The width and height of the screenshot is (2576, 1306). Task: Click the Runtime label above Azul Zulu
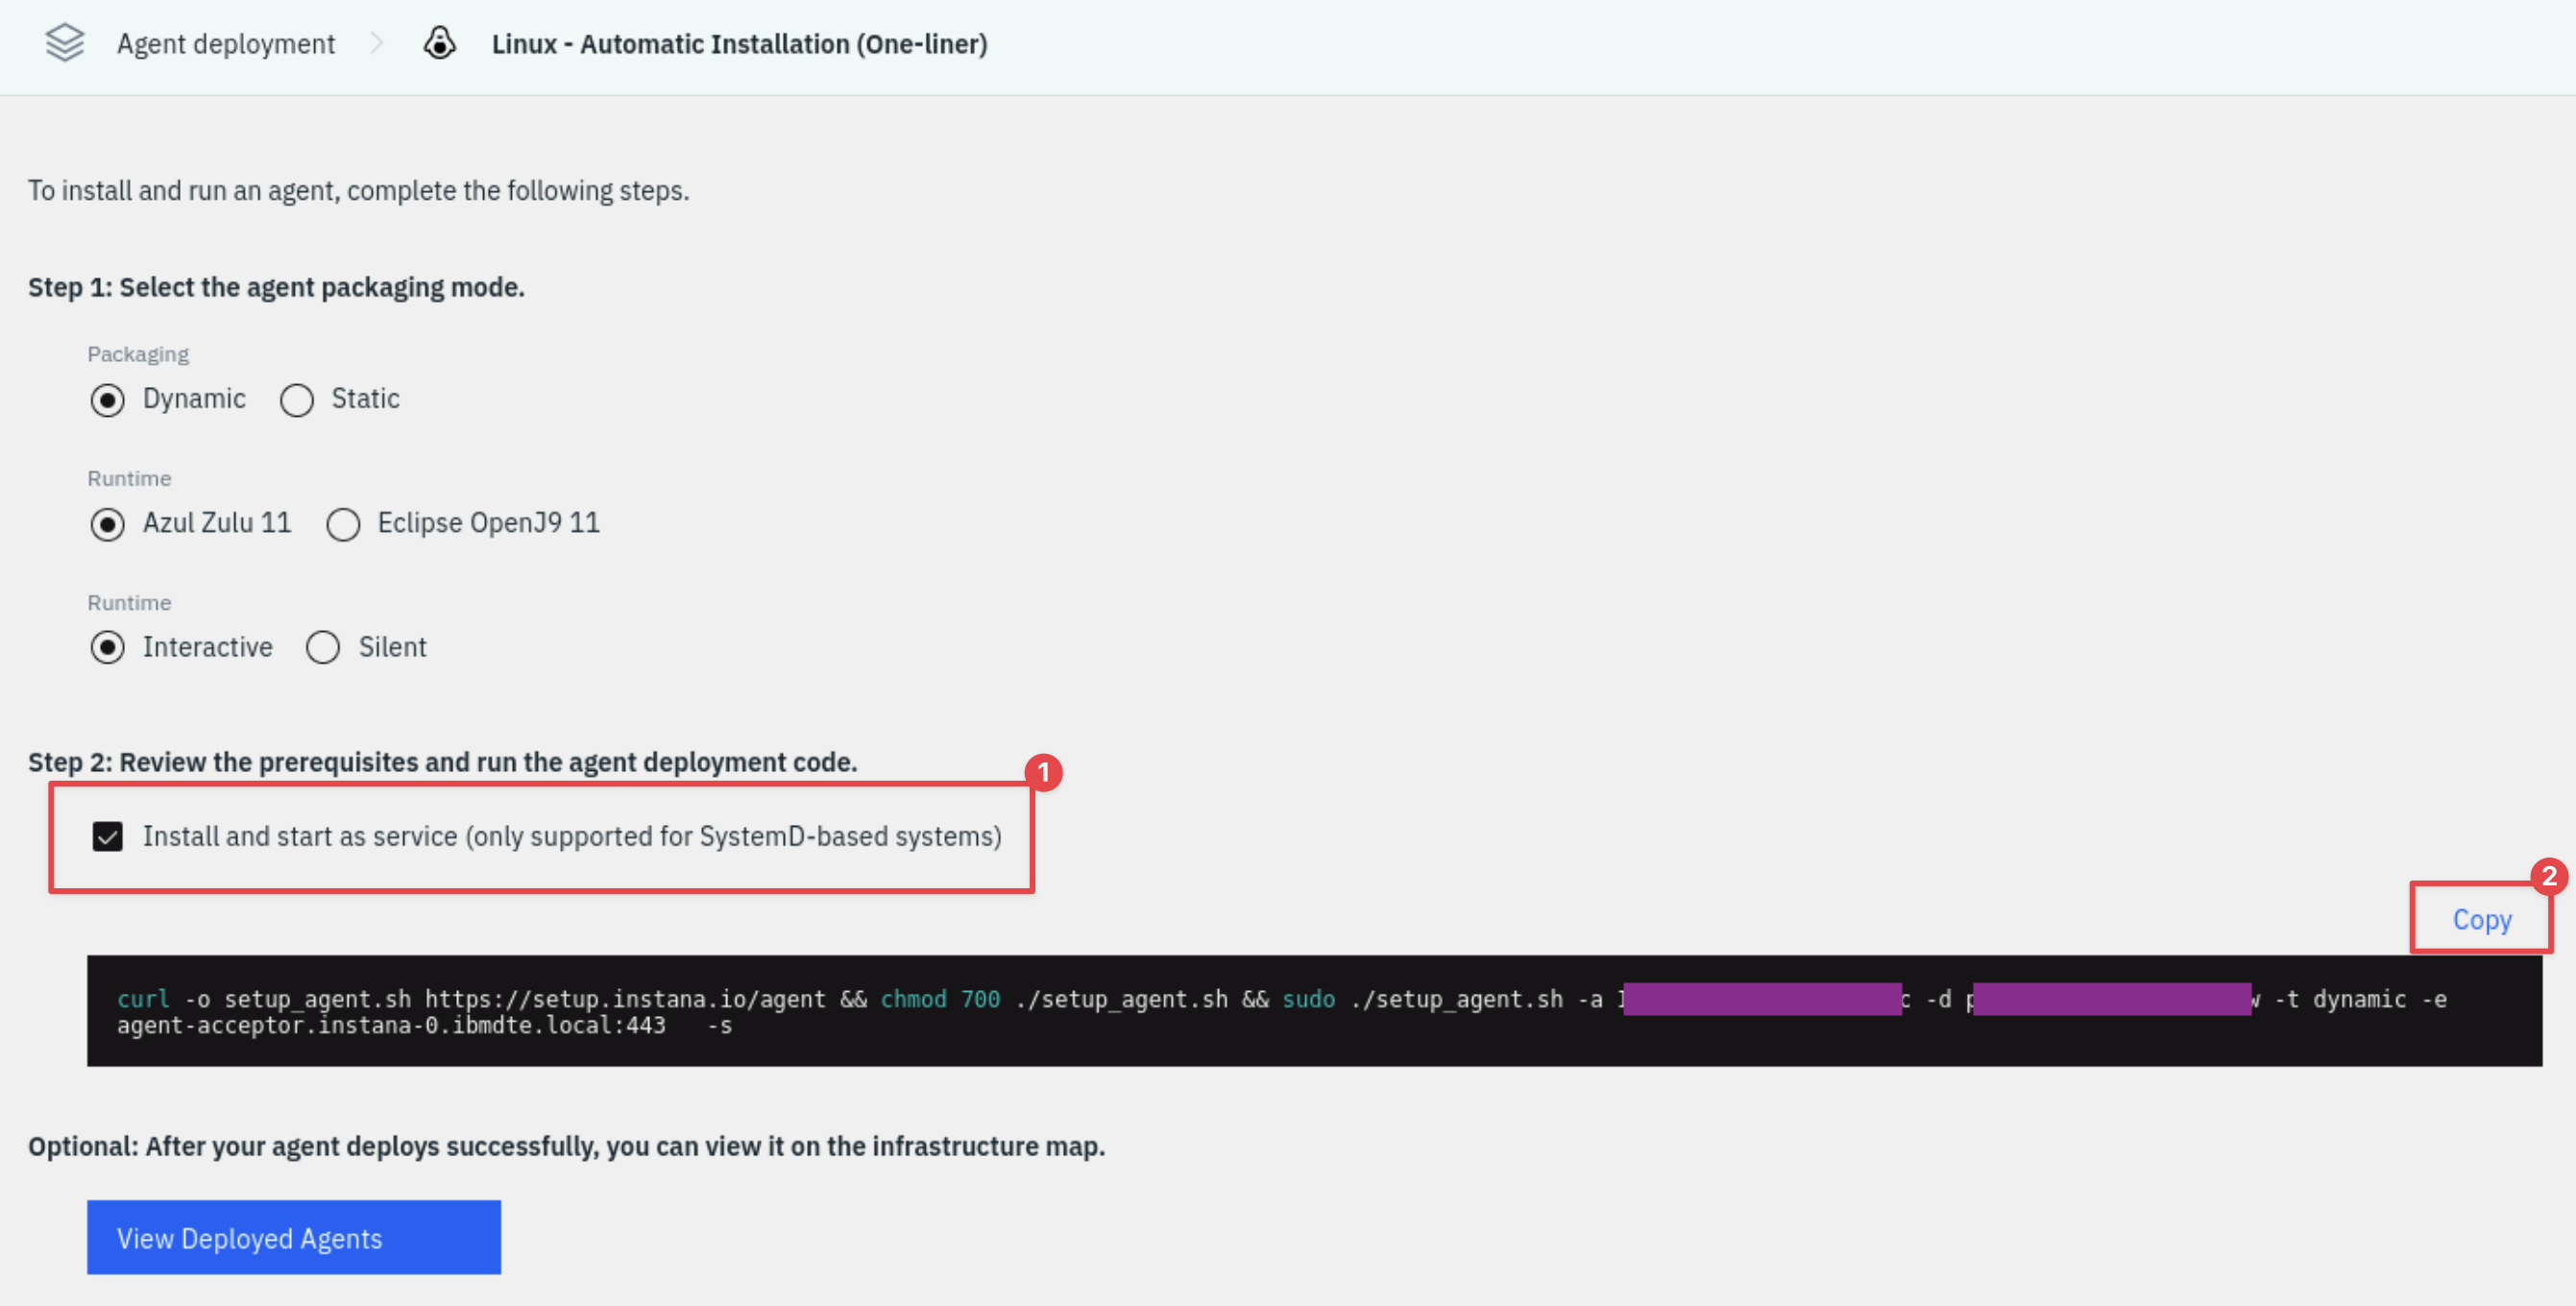click(129, 478)
